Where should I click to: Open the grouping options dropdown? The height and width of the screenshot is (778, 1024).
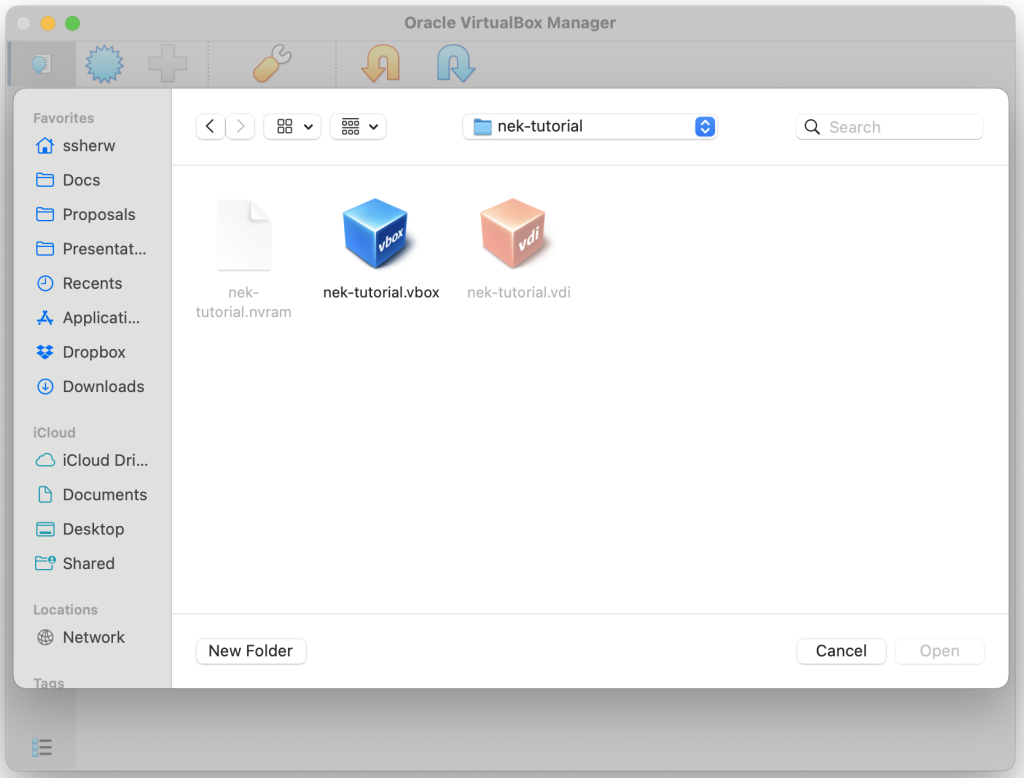tap(358, 126)
